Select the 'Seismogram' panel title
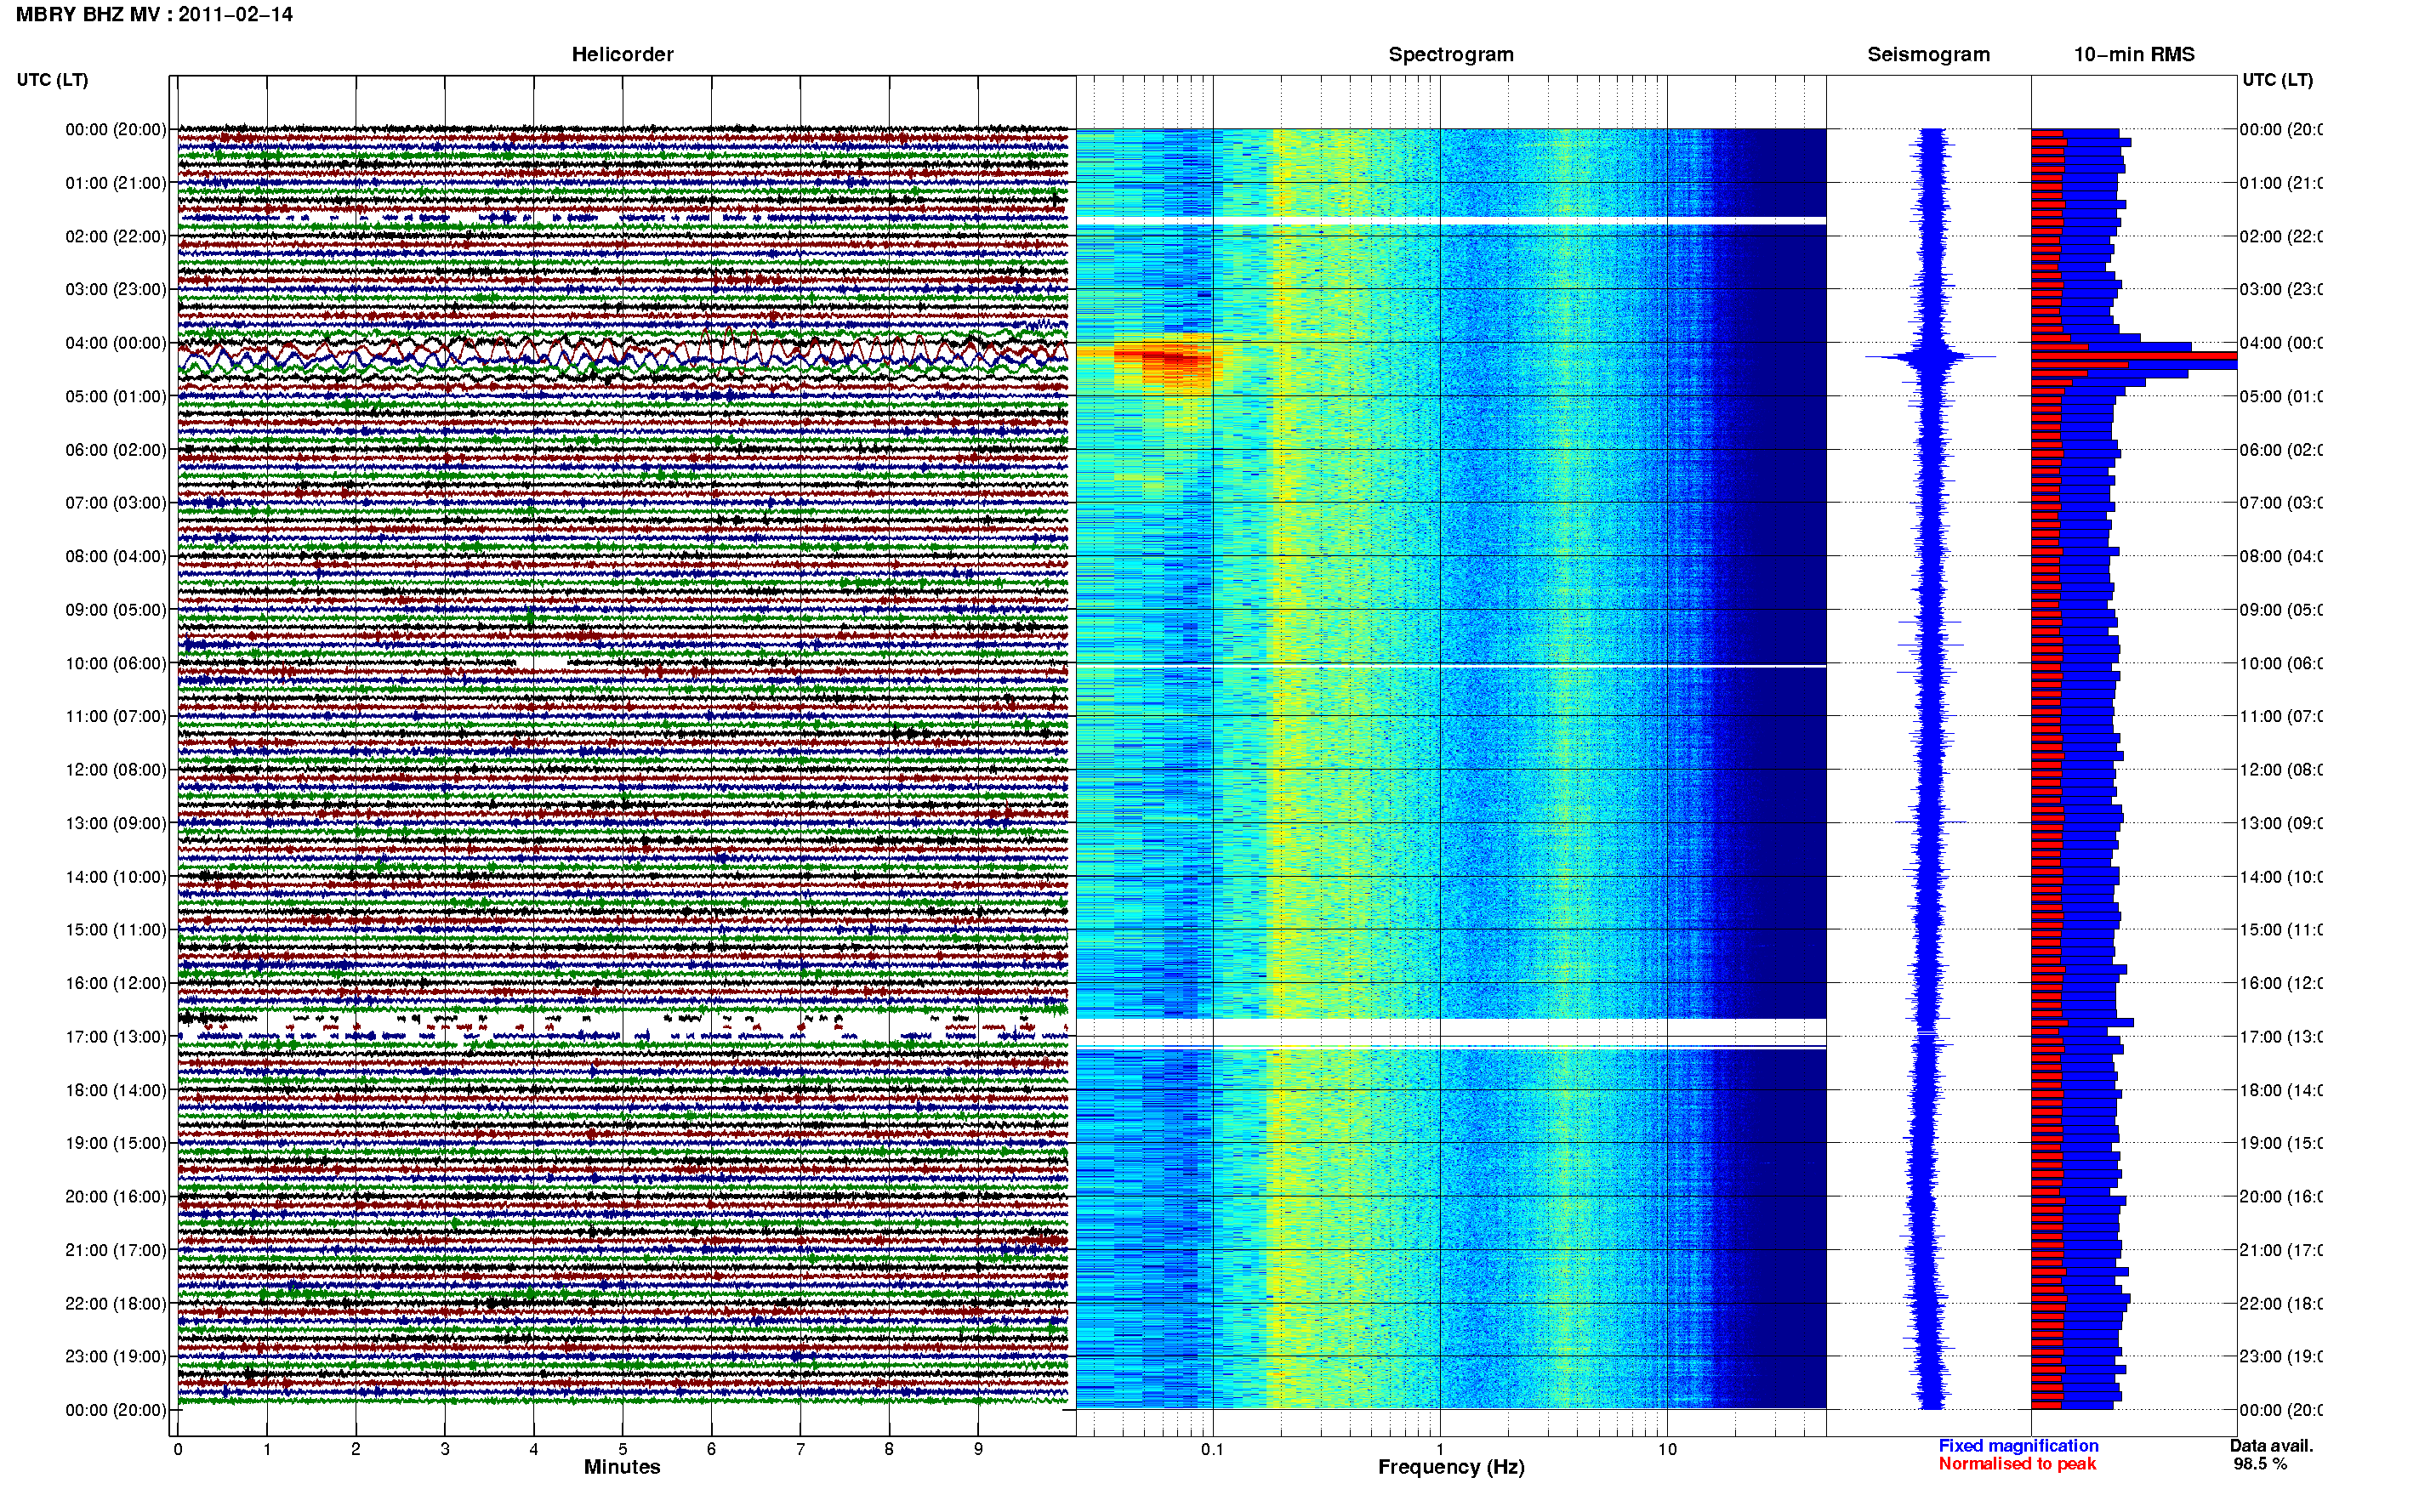 1928,55
